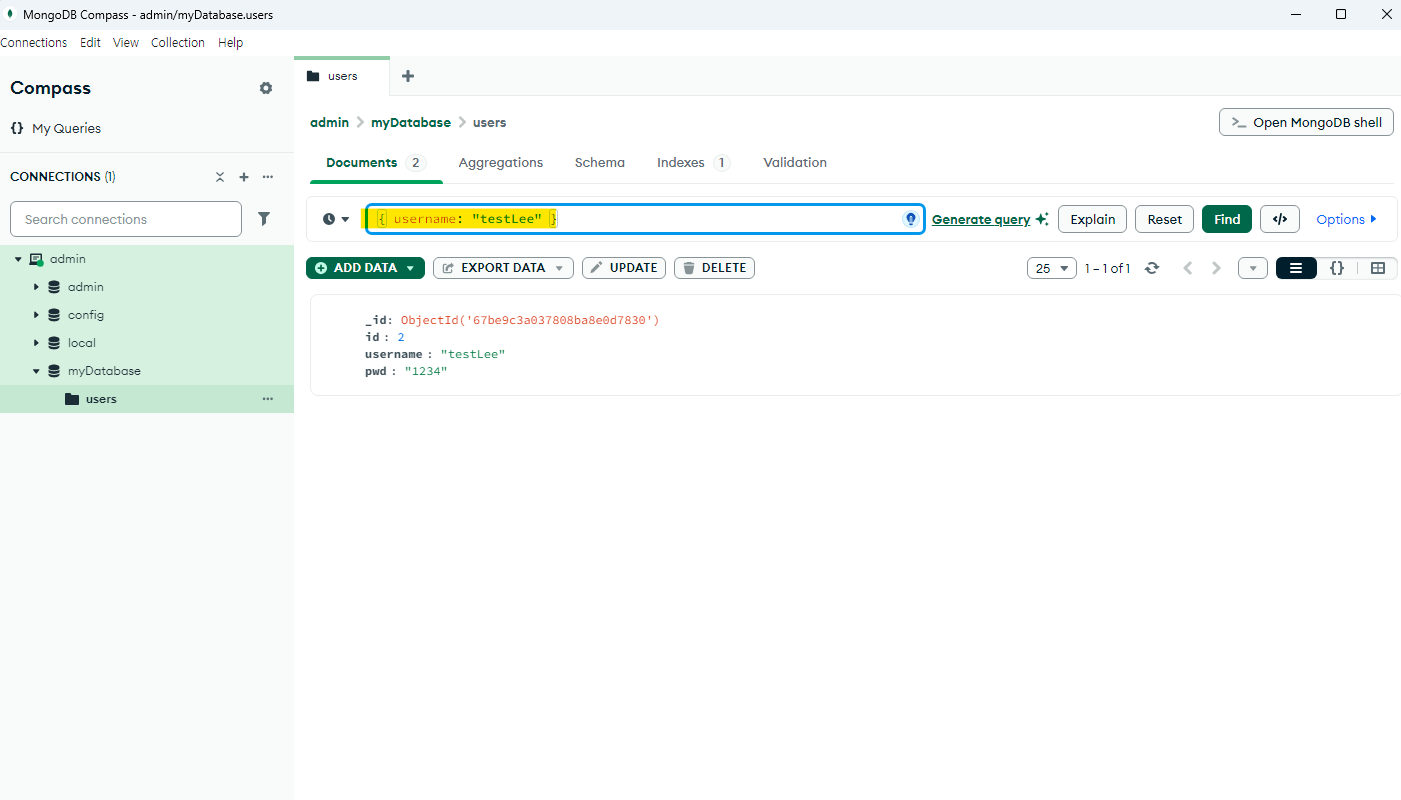Open connections options ellipsis menu

pyautogui.click(x=268, y=177)
